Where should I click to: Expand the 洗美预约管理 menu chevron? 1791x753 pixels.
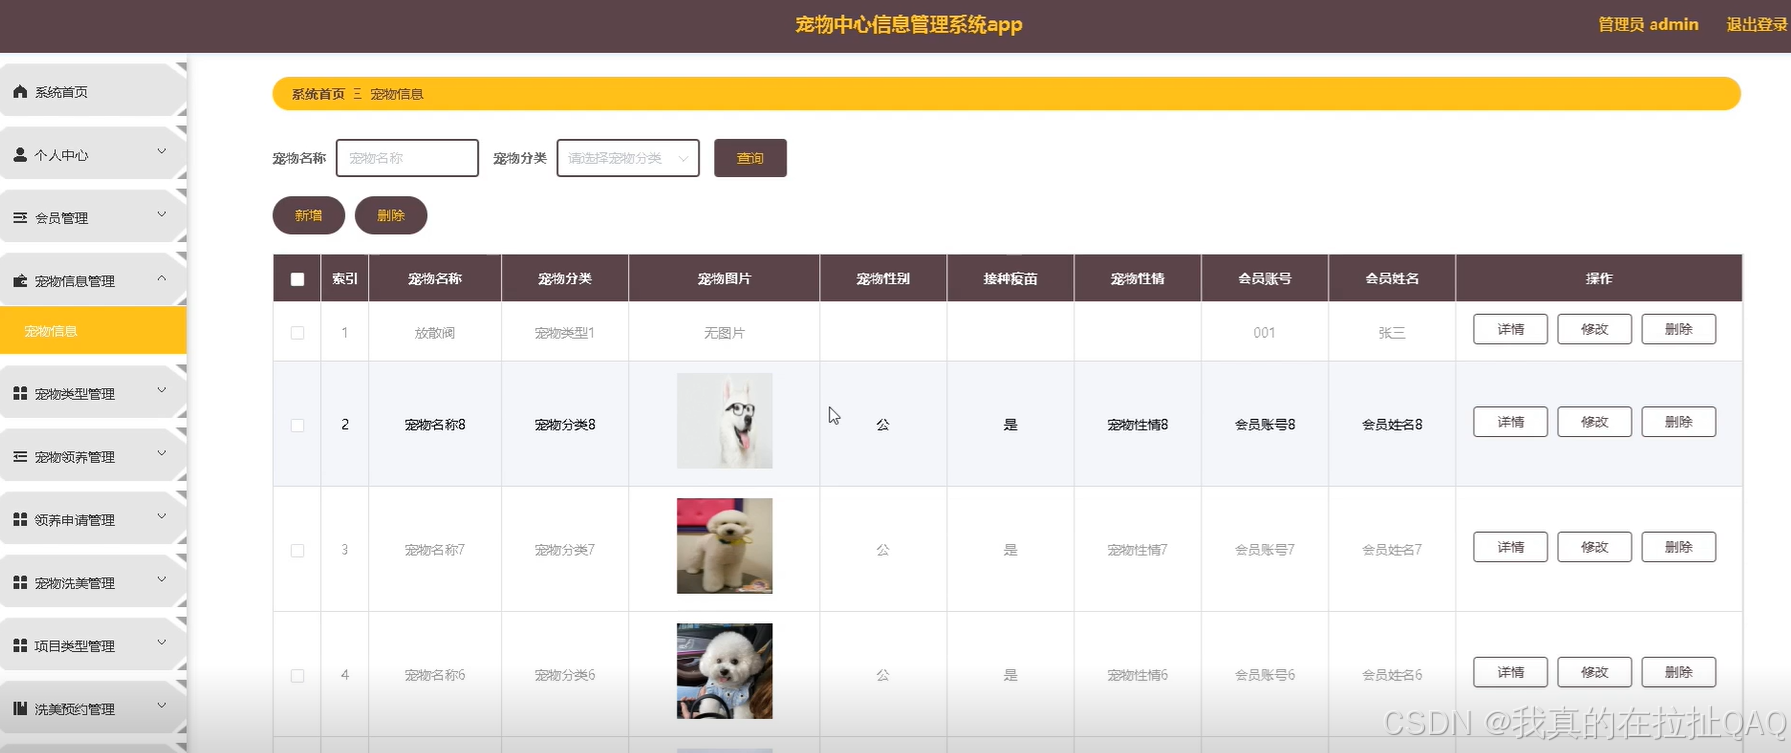[162, 705]
